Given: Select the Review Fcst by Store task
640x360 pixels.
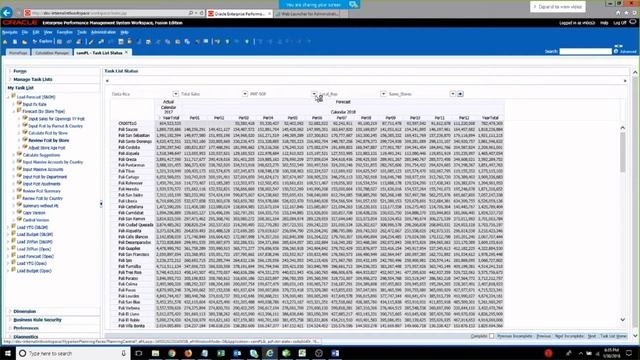Looking at the screenshot, I should tap(49, 140).
